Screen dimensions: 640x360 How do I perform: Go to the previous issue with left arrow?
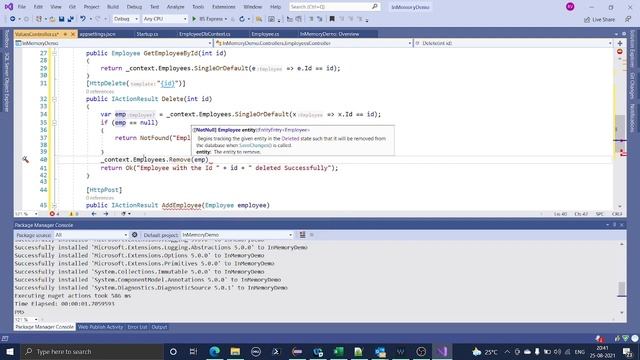[94, 214]
